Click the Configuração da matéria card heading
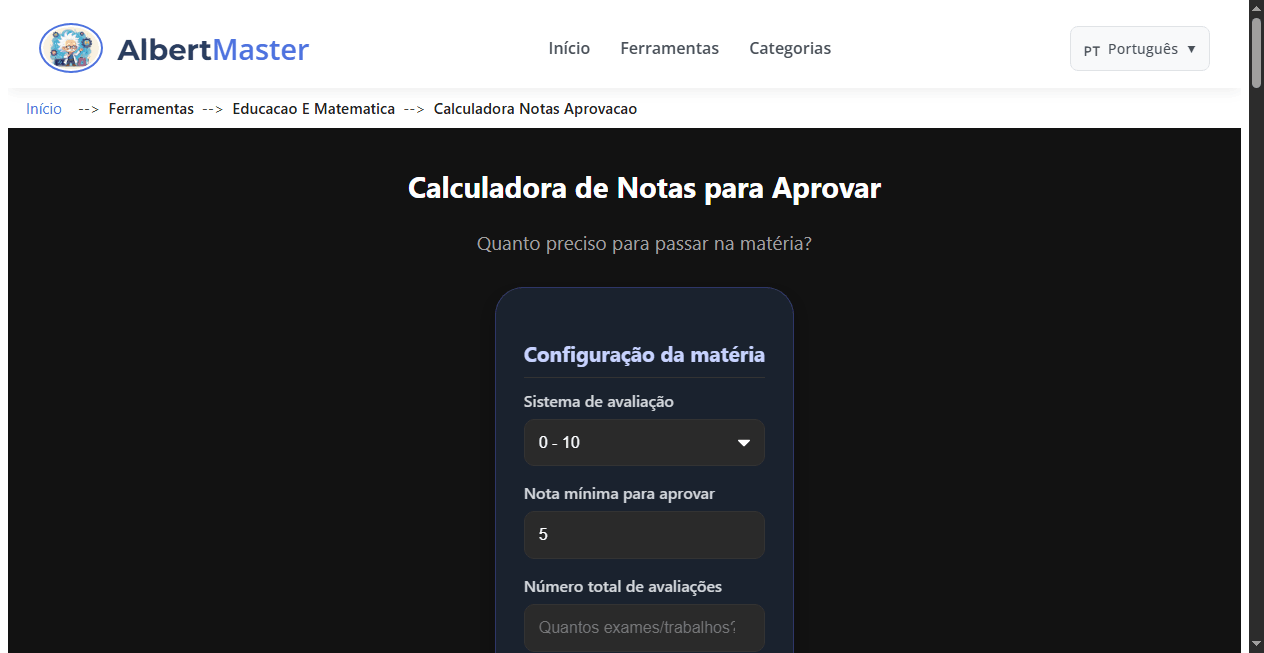 [x=644, y=354]
